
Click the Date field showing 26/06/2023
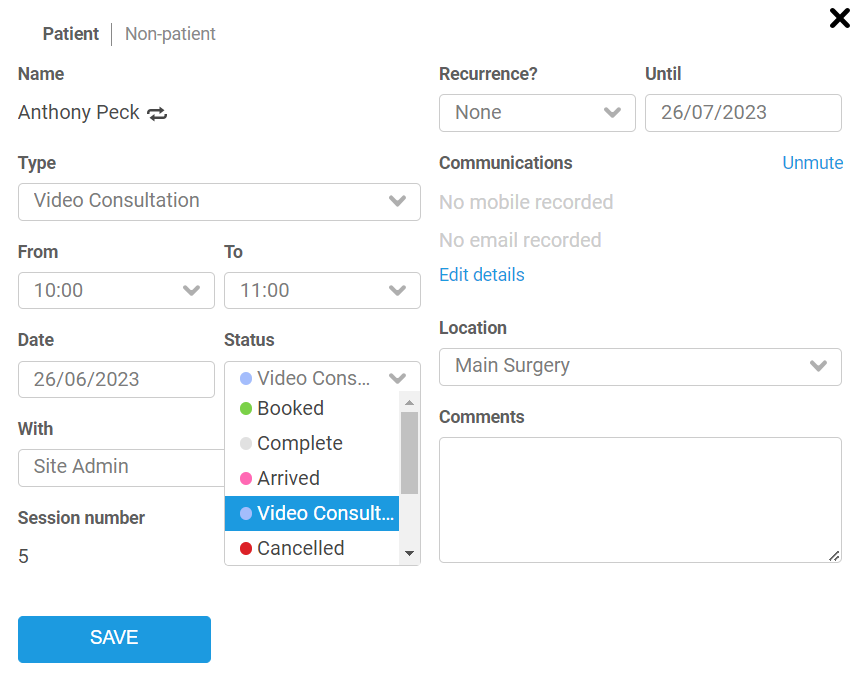116,380
